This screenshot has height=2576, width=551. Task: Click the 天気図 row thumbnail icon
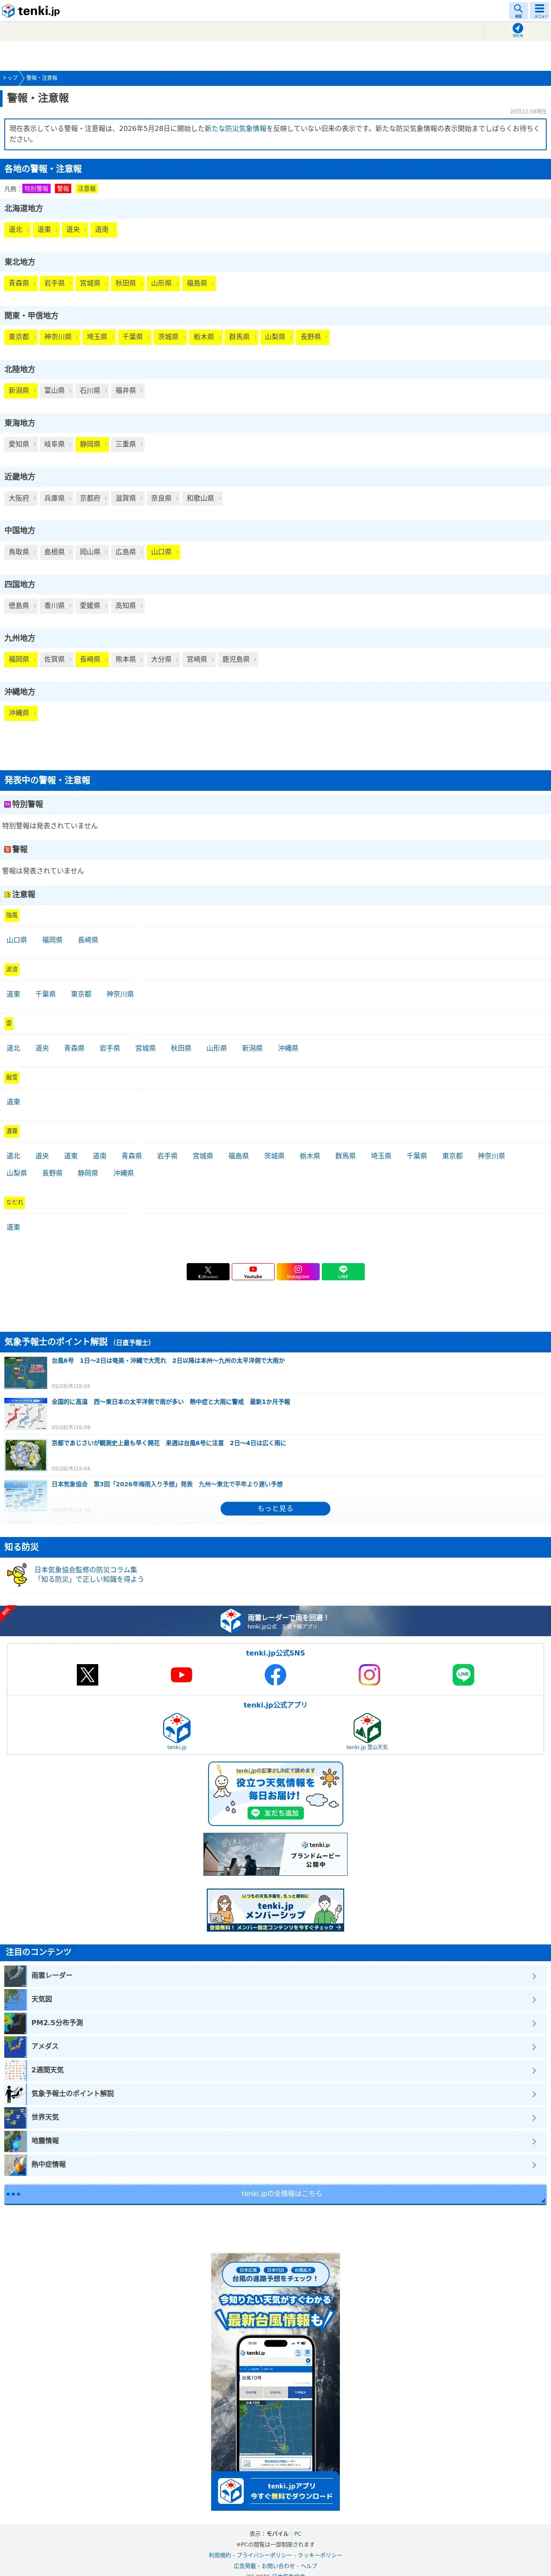[15, 1999]
